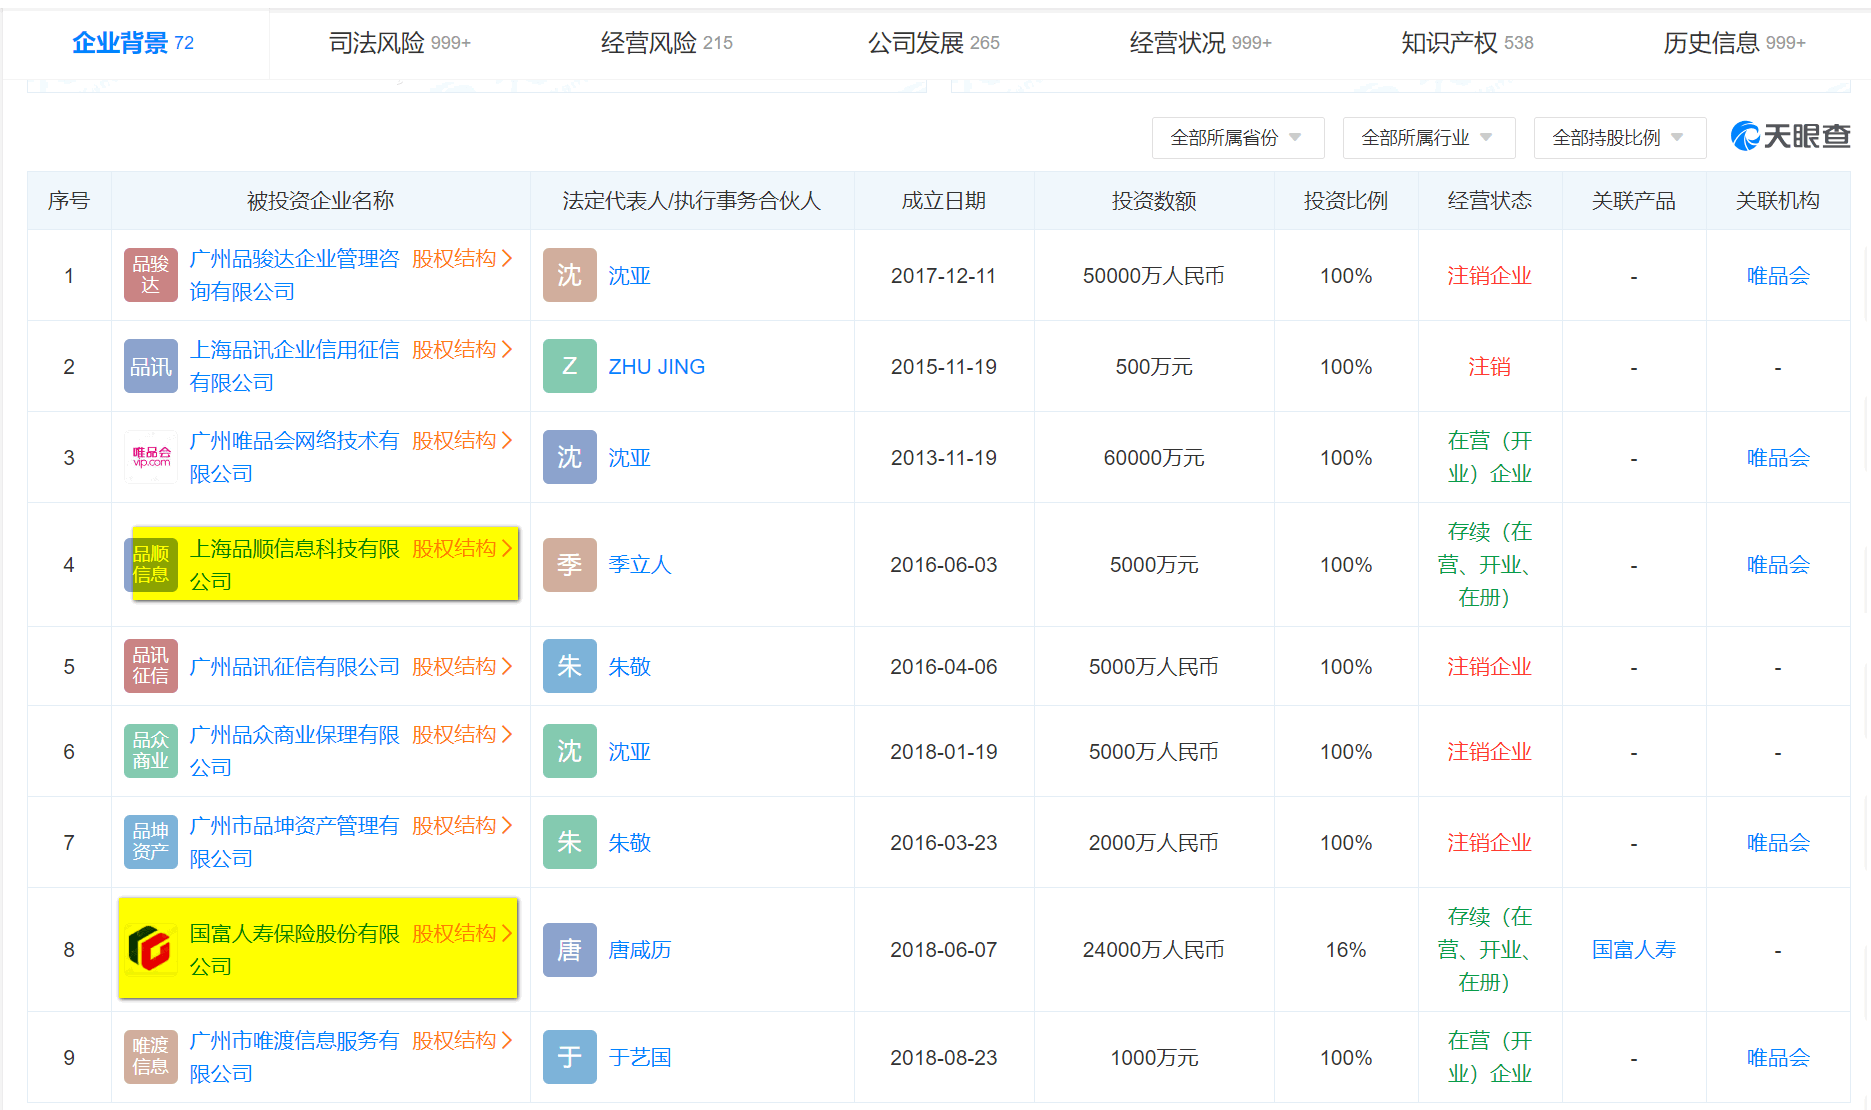This screenshot has height=1110, width=1871.
Task: Open 唐咸历 representative profile link
Action: pyautogui.click(x=640, y=950)
